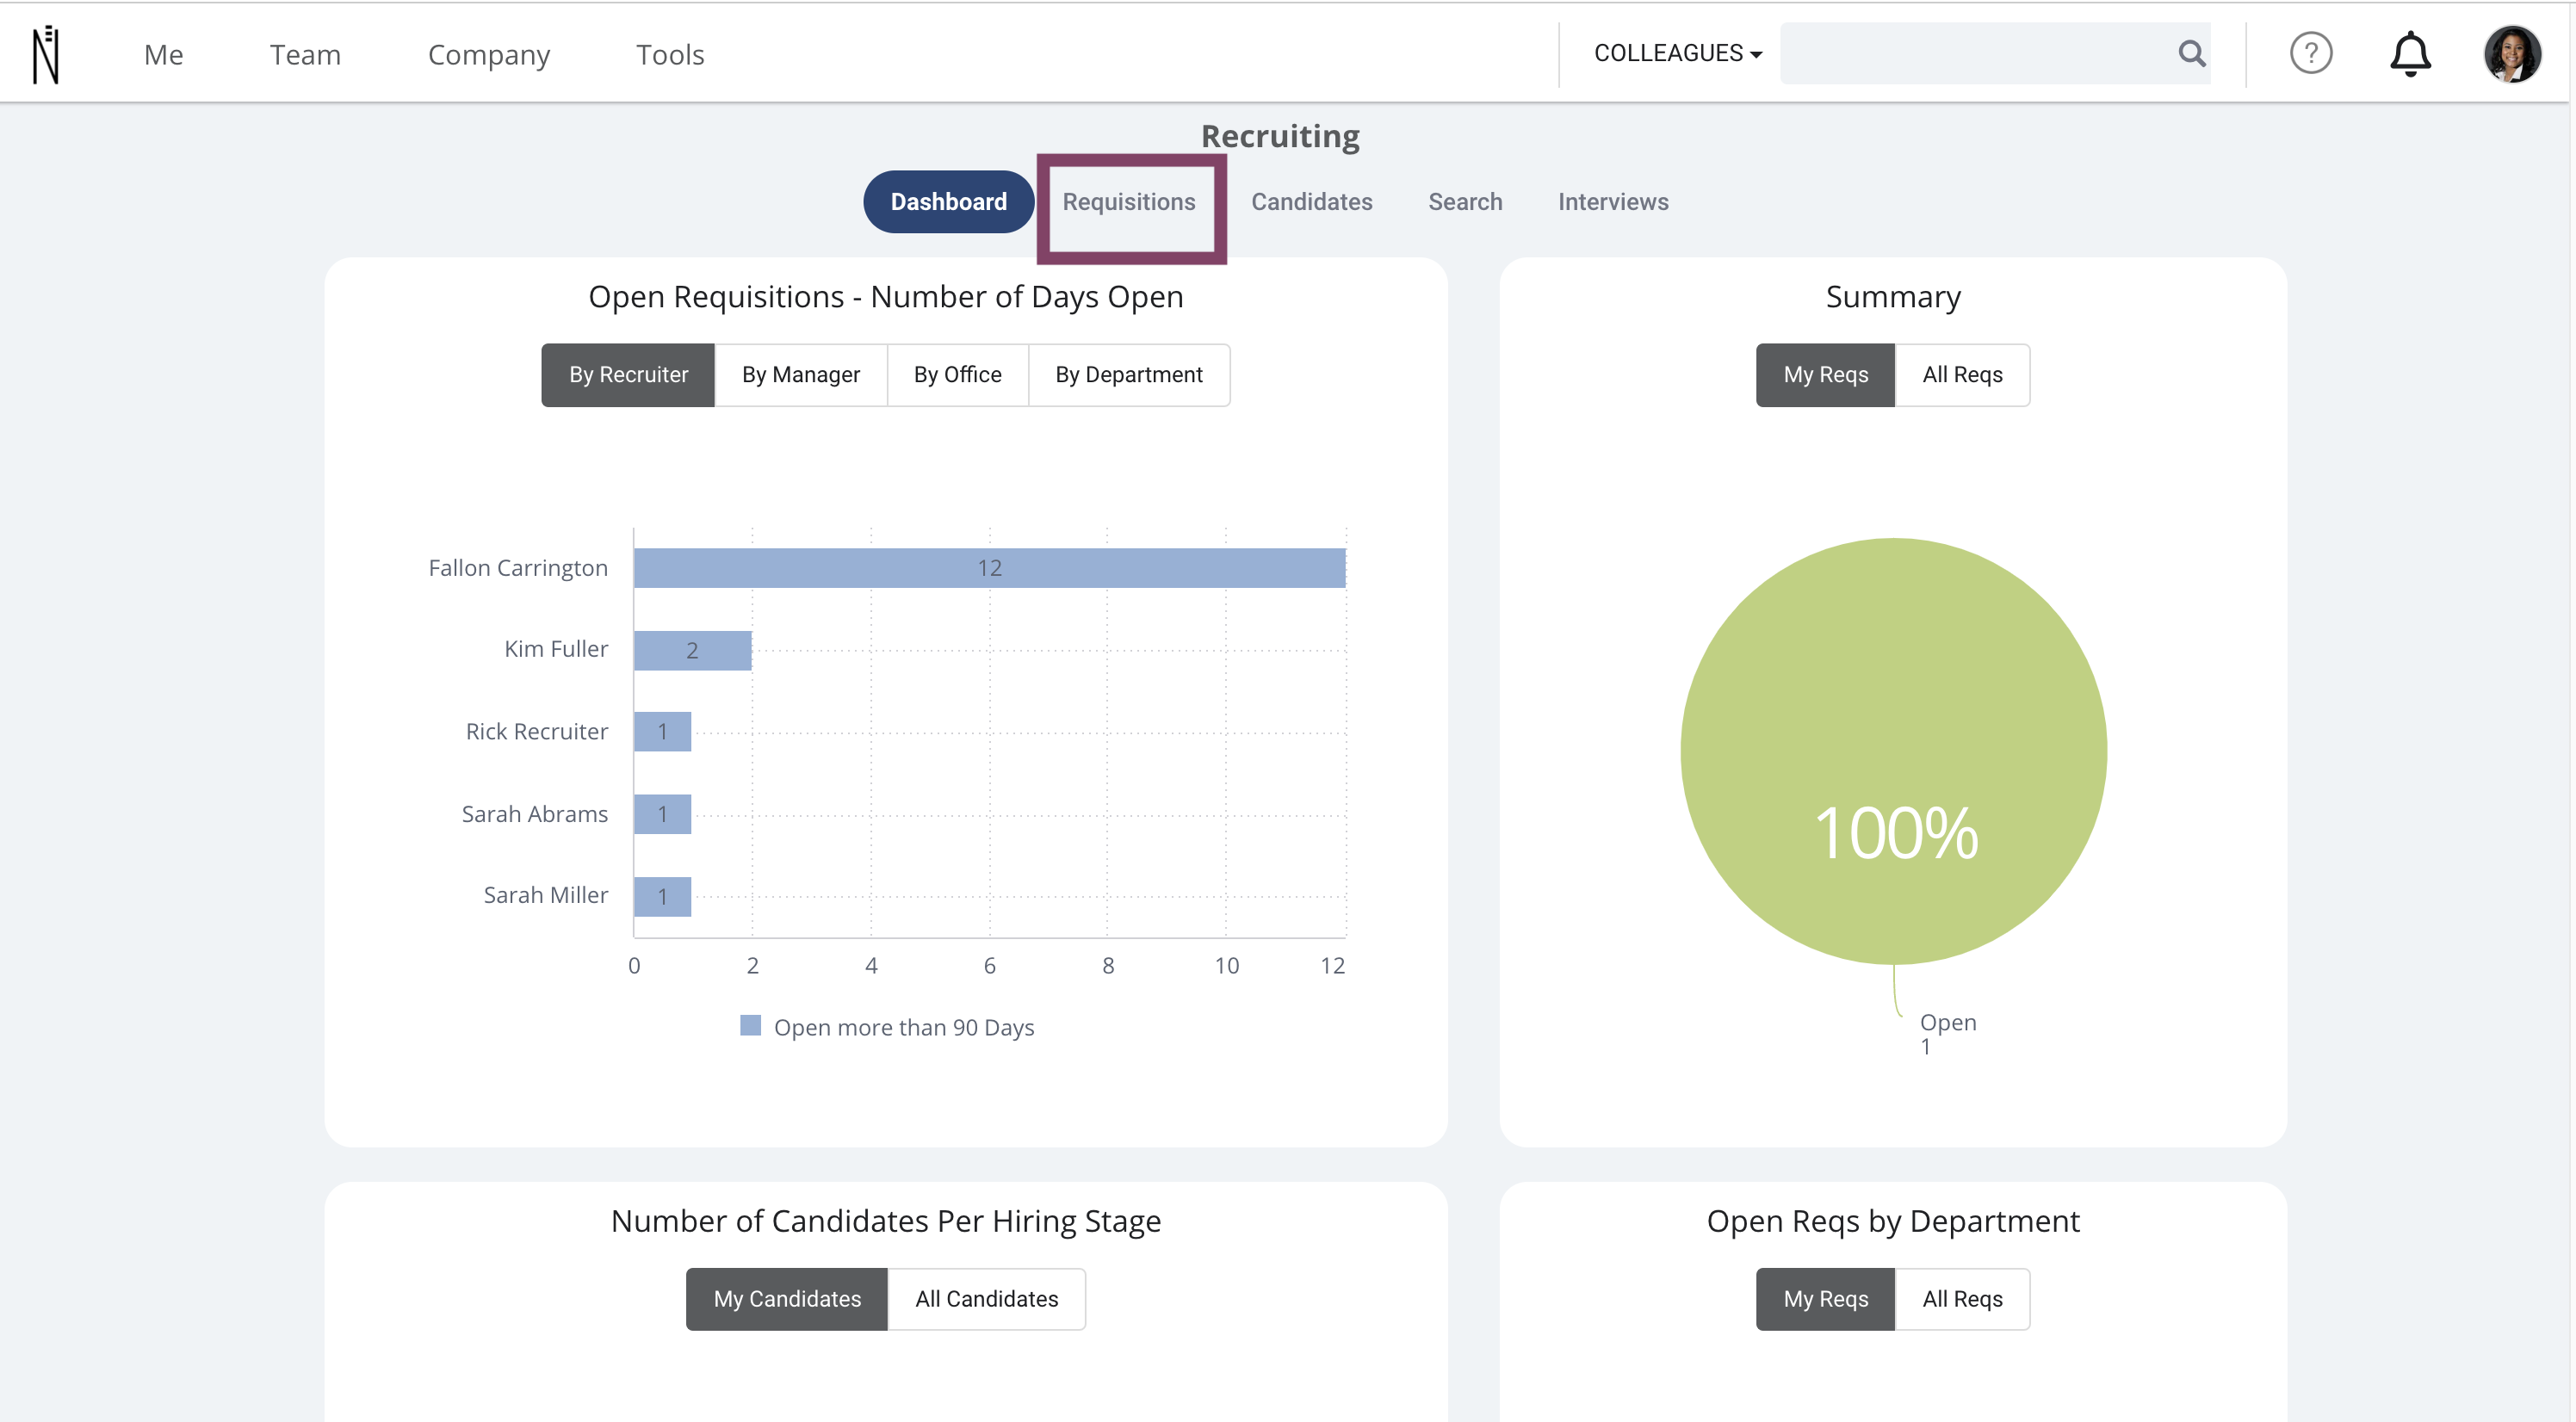2576x1422 pixels.
Task: Expand the COLLEAGUES search dropdown
Action: 1677,53
